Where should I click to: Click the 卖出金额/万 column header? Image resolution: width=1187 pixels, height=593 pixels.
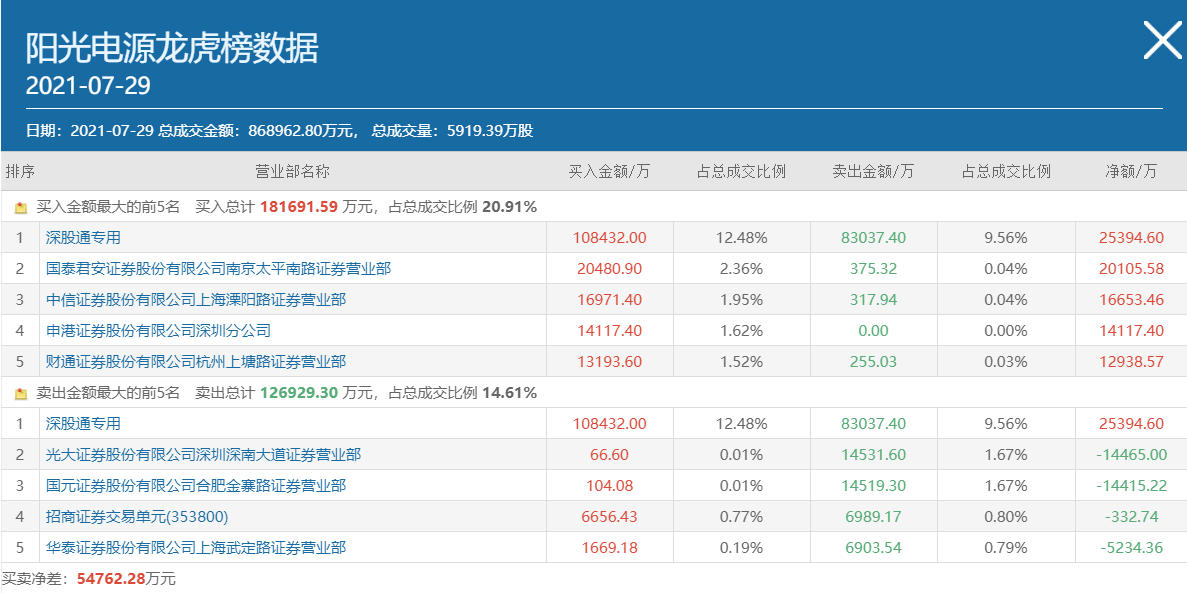click(873, 171)
